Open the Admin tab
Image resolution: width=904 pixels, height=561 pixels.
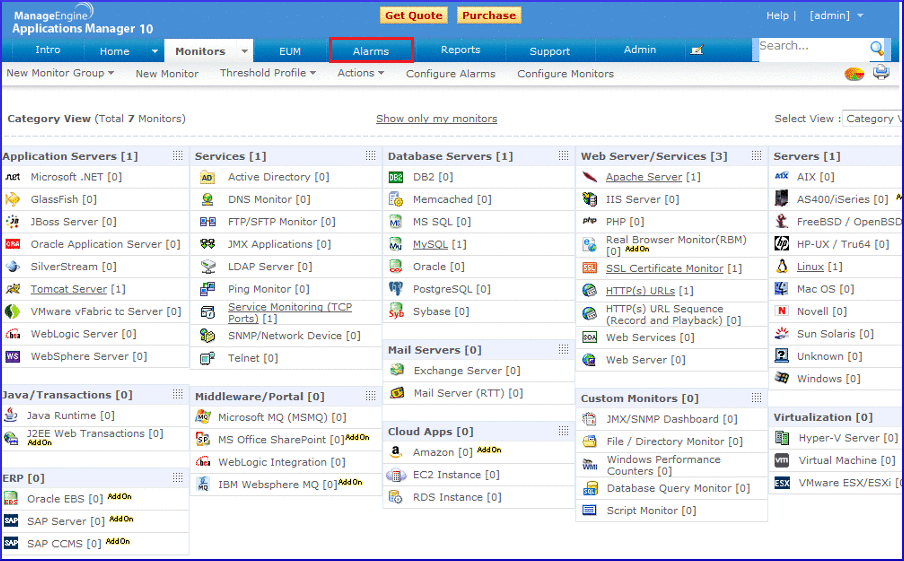639,50
